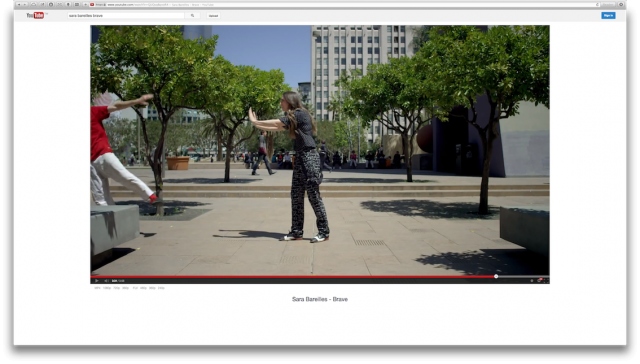
Task: Click the new tab plus button
Action: click(x=85, y=4)
